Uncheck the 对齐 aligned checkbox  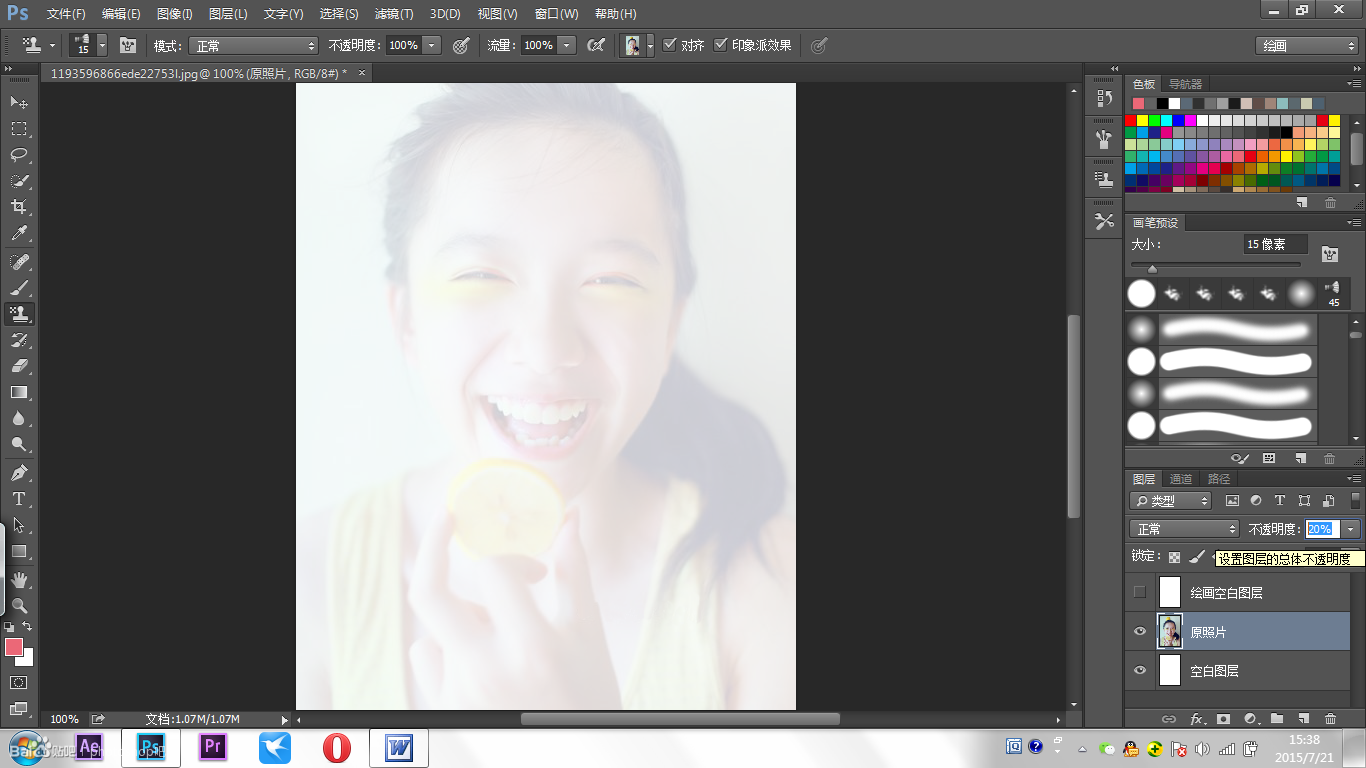(669, 45)
